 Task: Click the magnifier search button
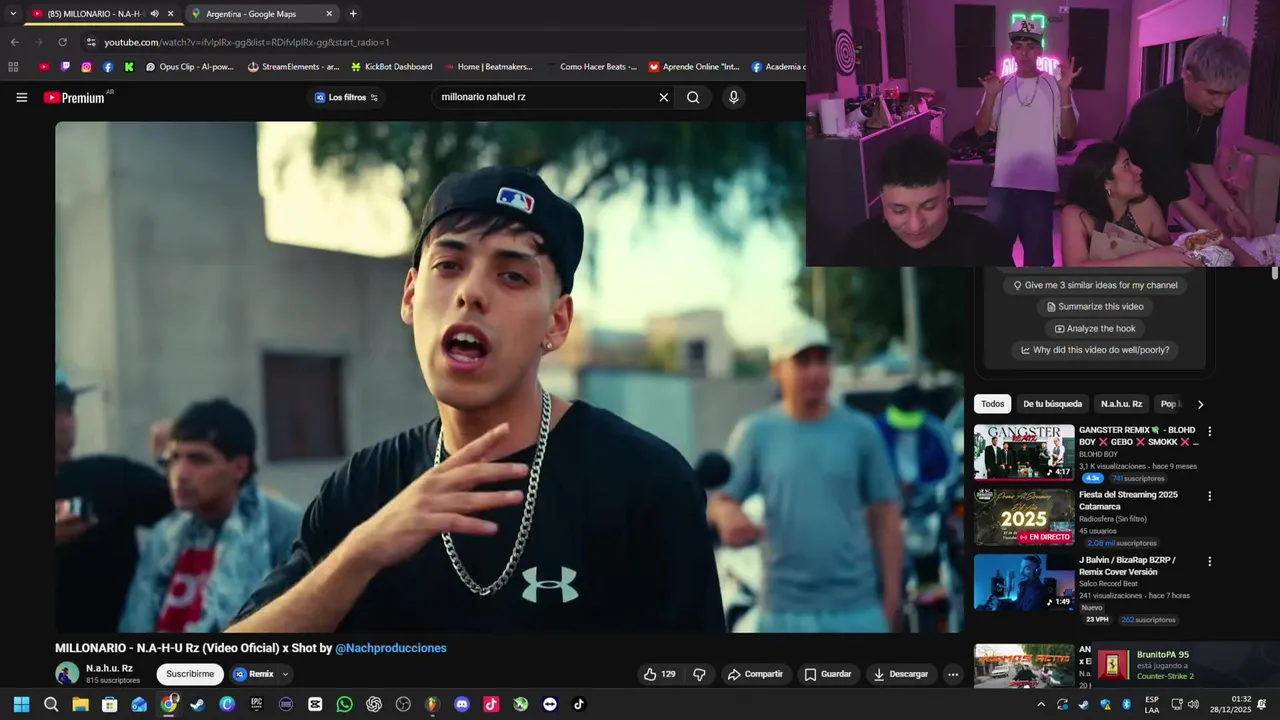click(693, 97)
